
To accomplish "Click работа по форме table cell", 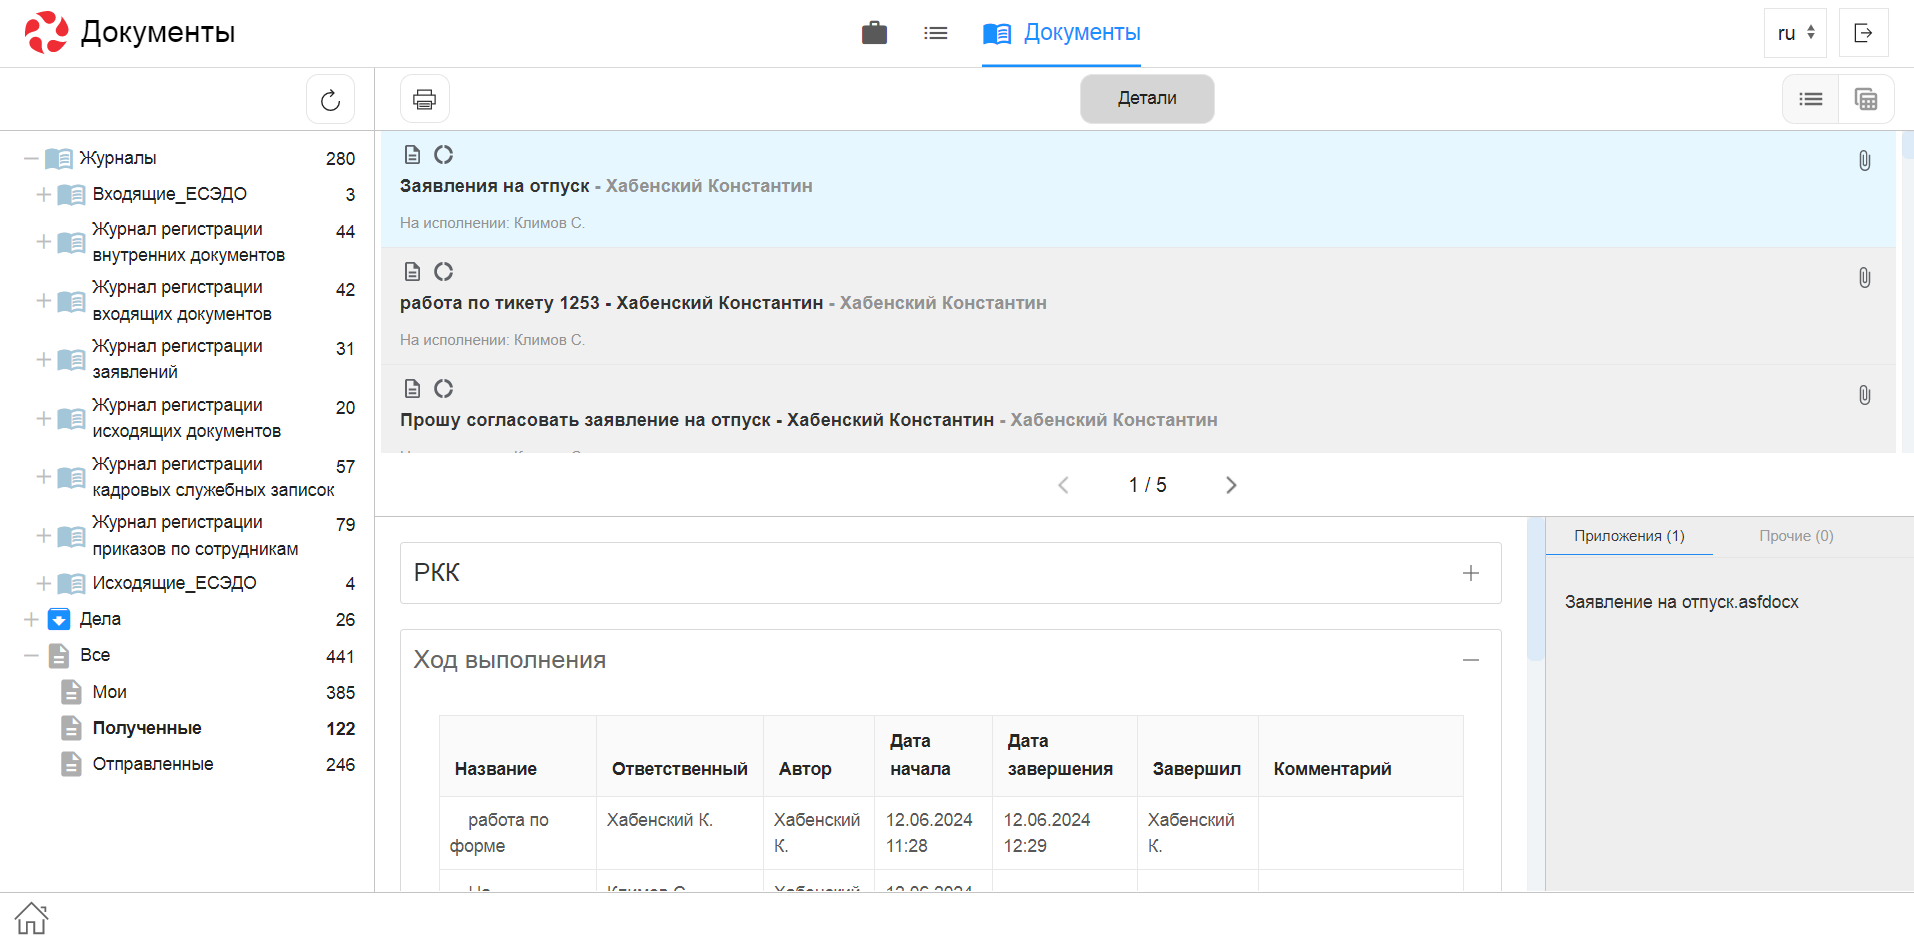I will 518,833.
